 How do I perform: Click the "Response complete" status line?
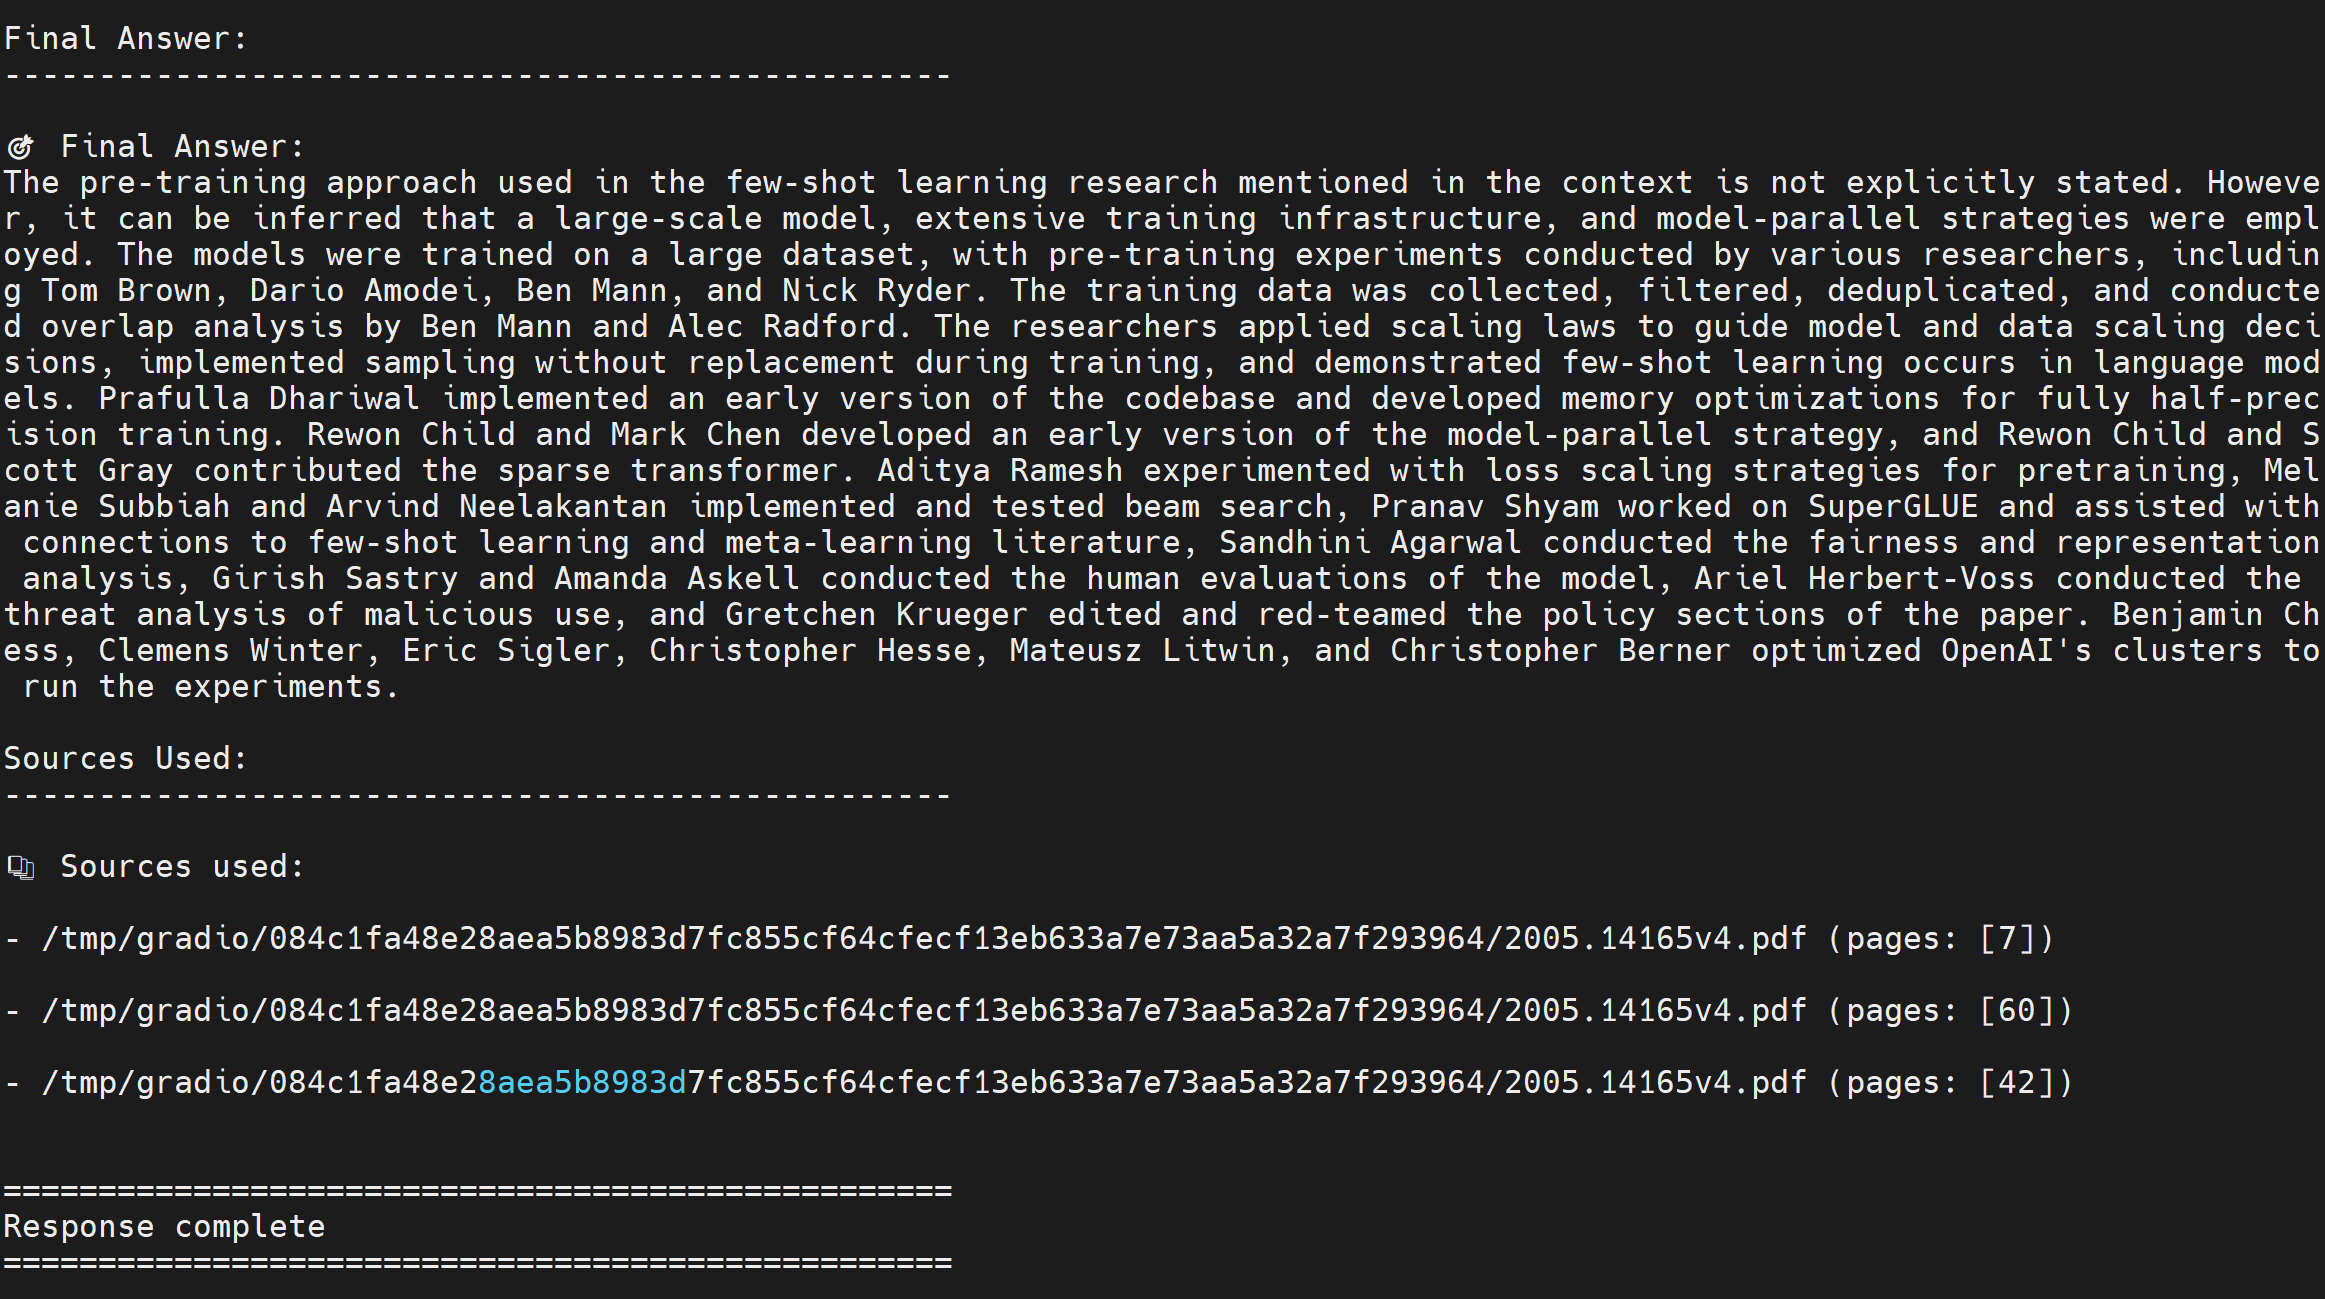pyautogui.click(x=164, y=1227)
